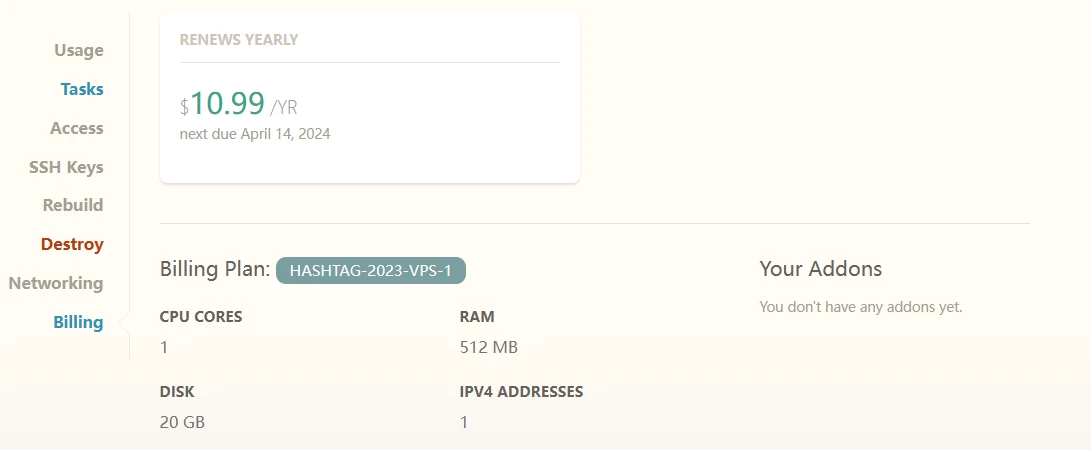Image resolution: width=1091 pixels, height=450 pixels.
Task: Click the next due April 14, 2024 text
Action: pyautogui.click(x=255, y=133)
